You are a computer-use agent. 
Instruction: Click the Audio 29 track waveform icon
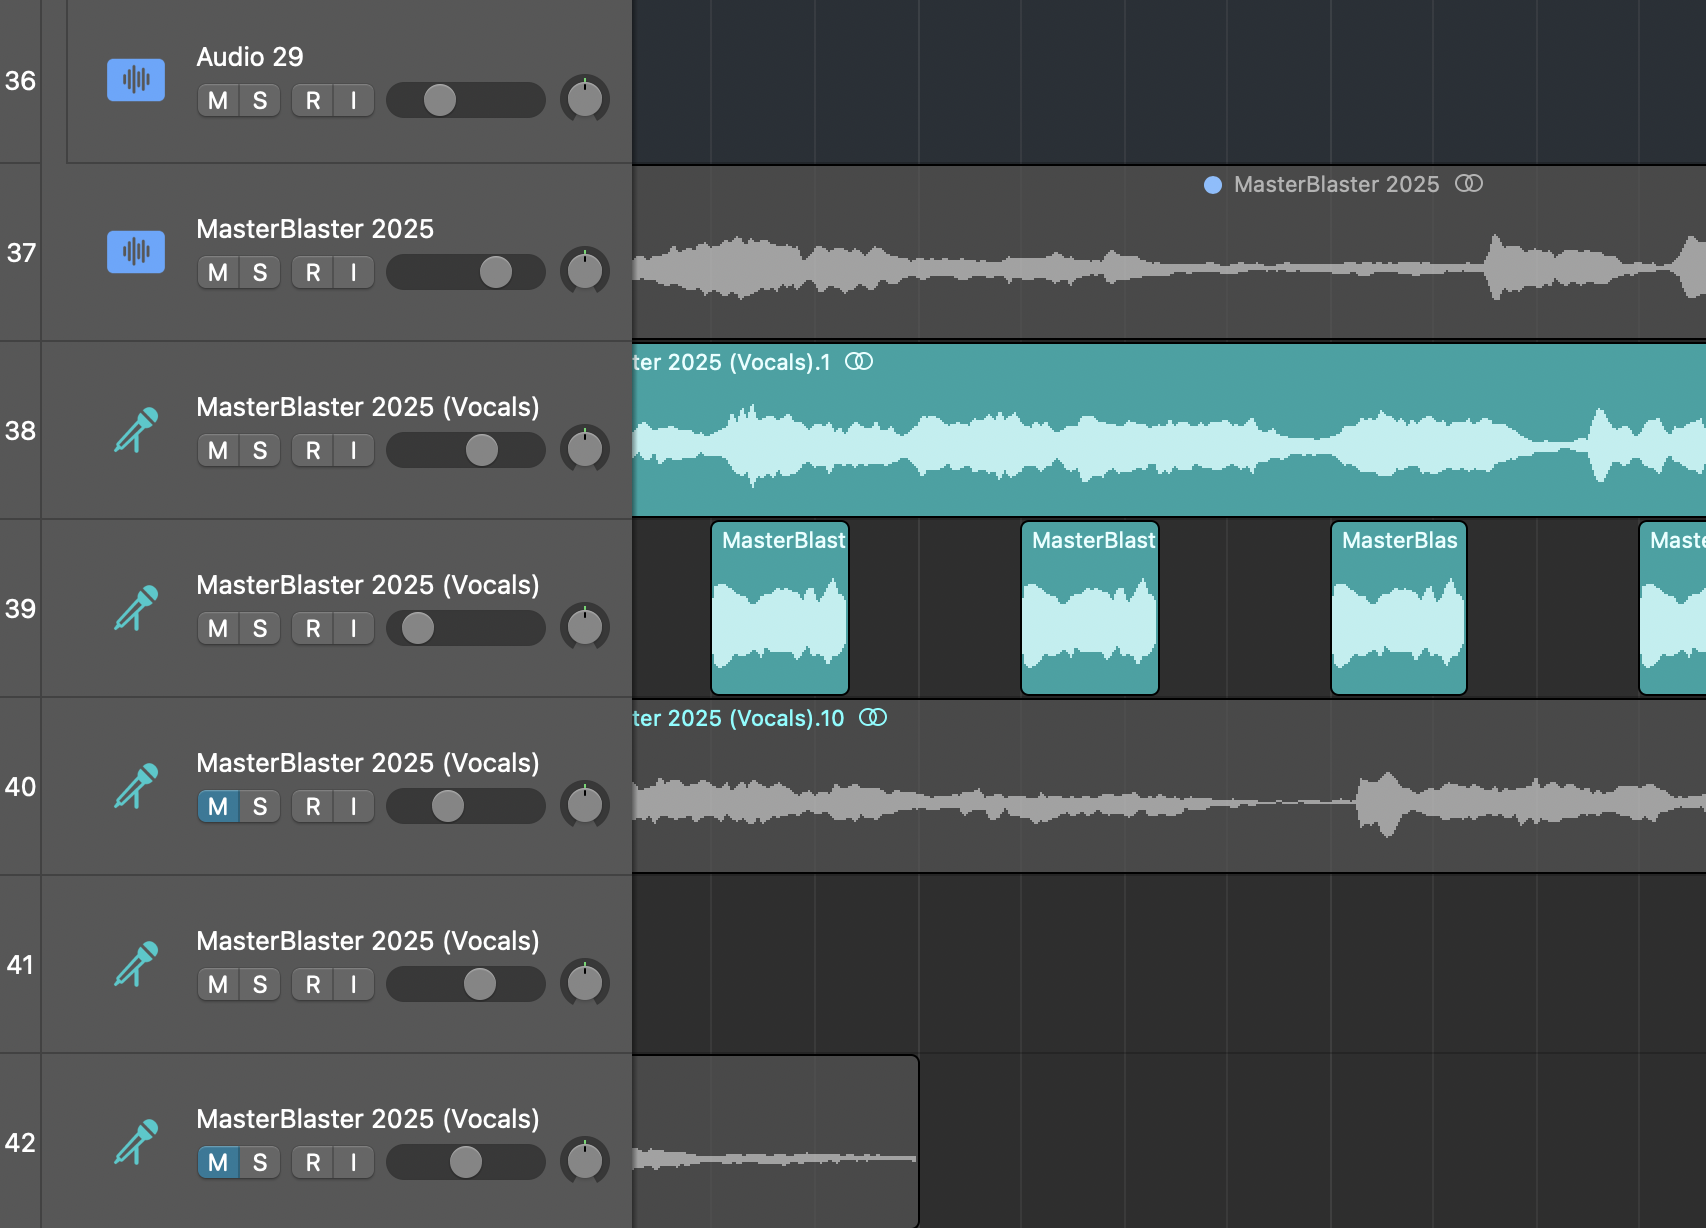click(135, 80)
